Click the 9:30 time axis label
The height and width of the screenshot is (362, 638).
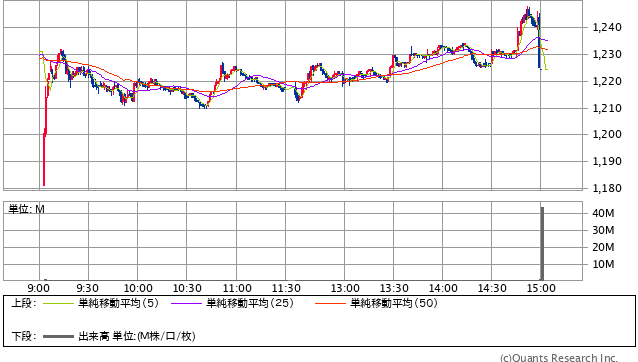pos(87,288)
